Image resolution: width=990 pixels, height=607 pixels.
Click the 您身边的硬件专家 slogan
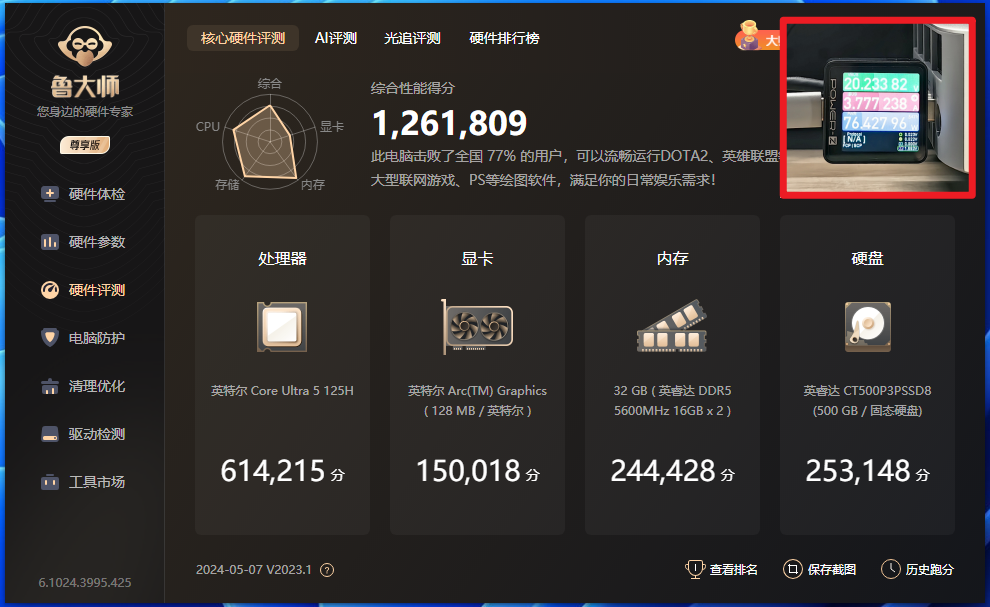point(85,112)
